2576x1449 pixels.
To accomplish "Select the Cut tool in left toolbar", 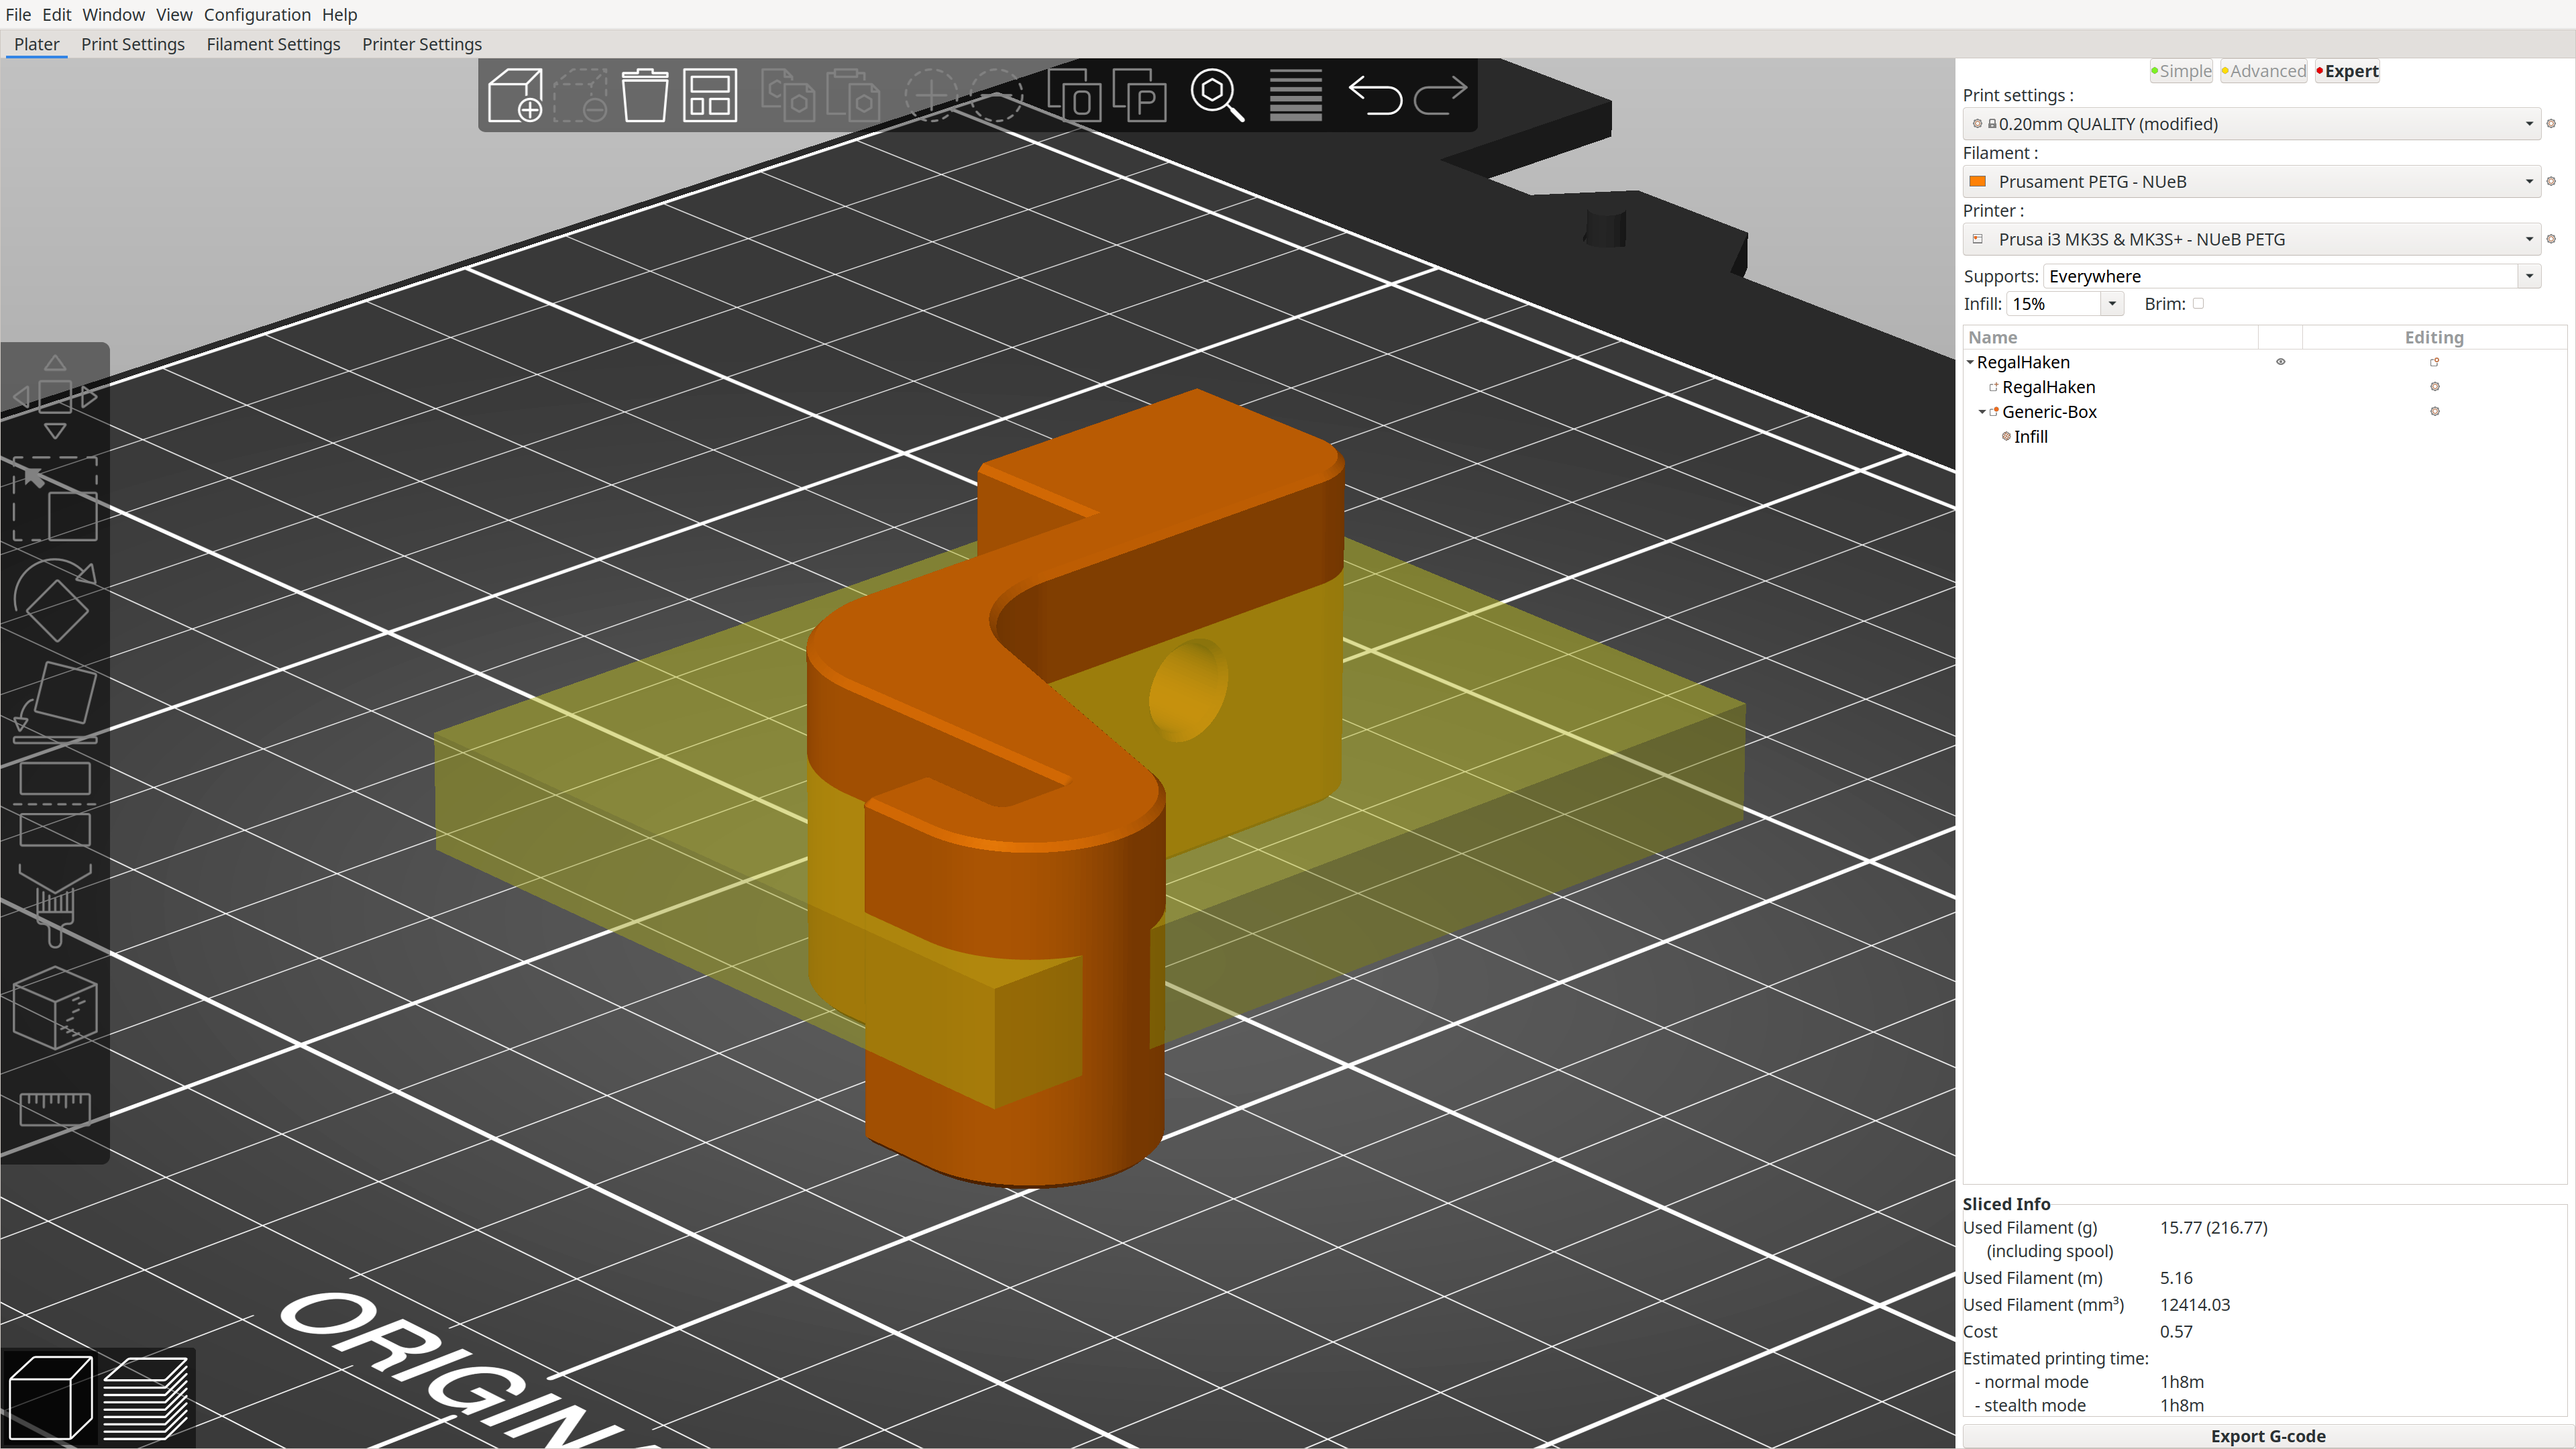I will click(55, 804).
